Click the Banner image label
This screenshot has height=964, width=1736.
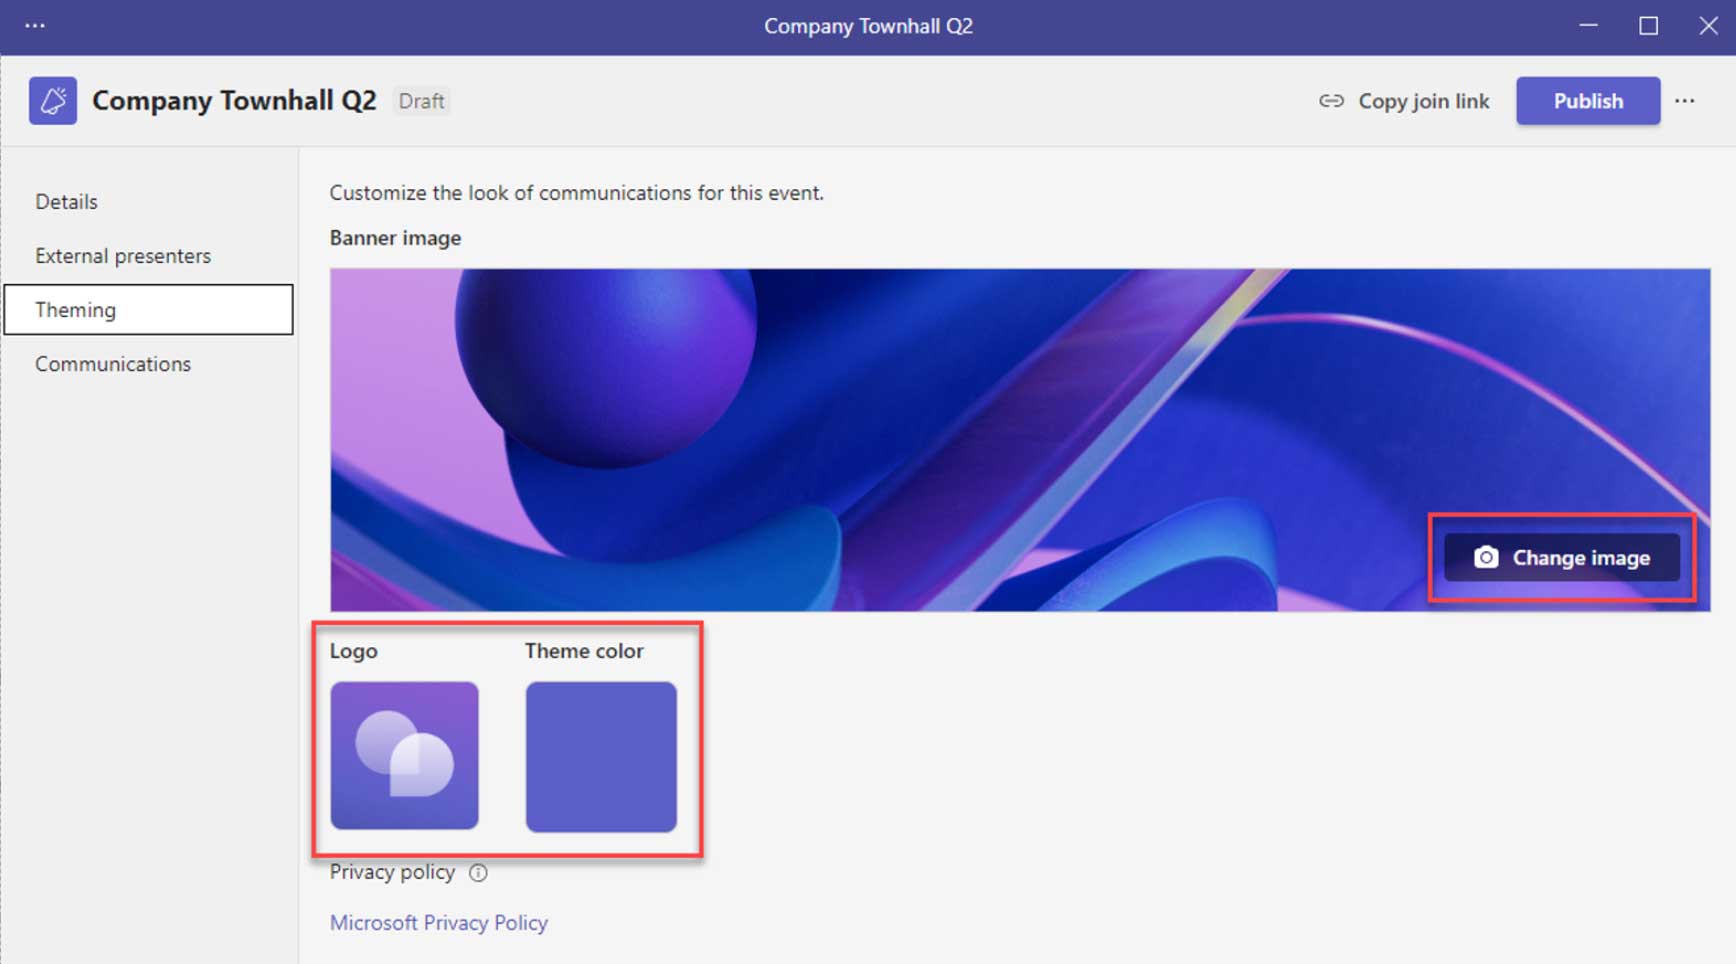(395, 238)
